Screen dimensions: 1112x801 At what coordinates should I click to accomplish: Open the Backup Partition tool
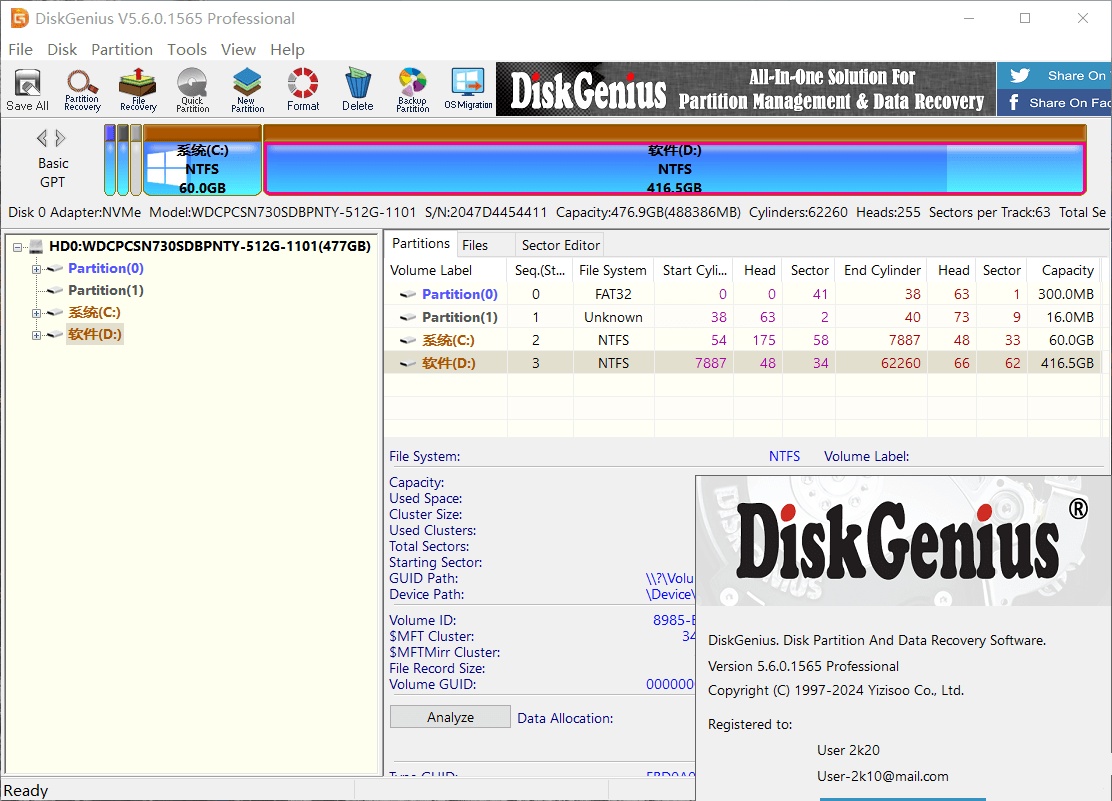tap(412, 89)
